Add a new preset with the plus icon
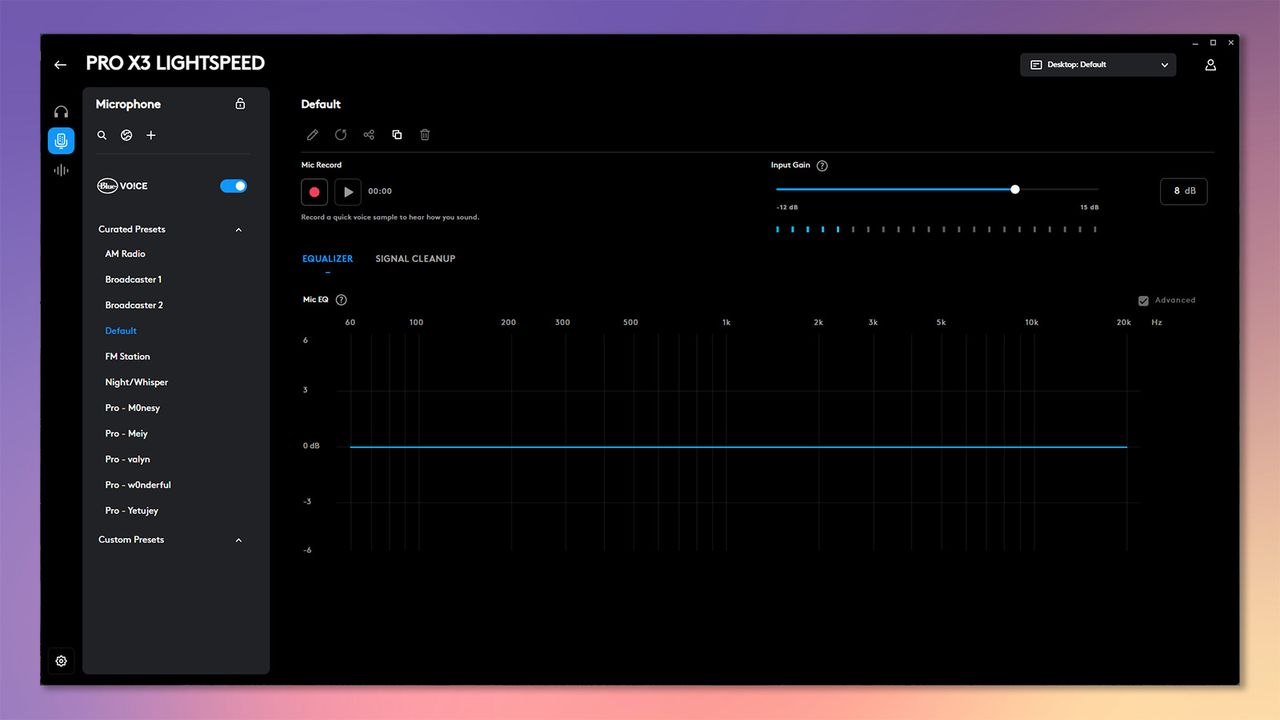Viewport: 1280px width, 720px height. coord(151,135)
